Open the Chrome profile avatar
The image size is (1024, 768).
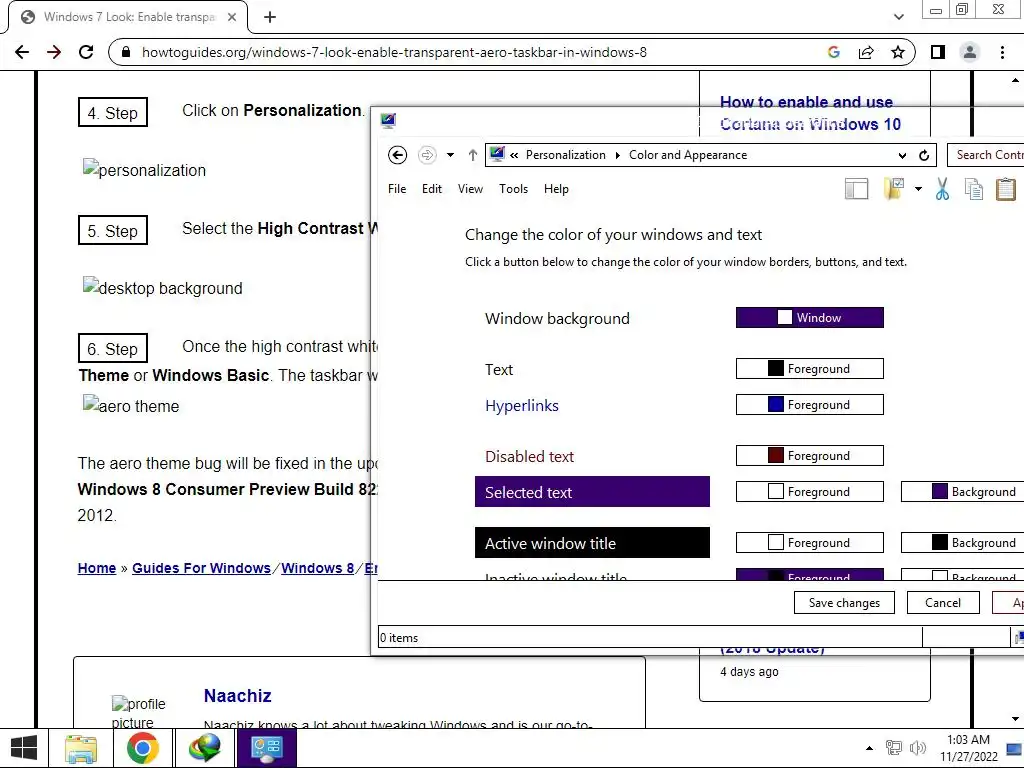970,52
